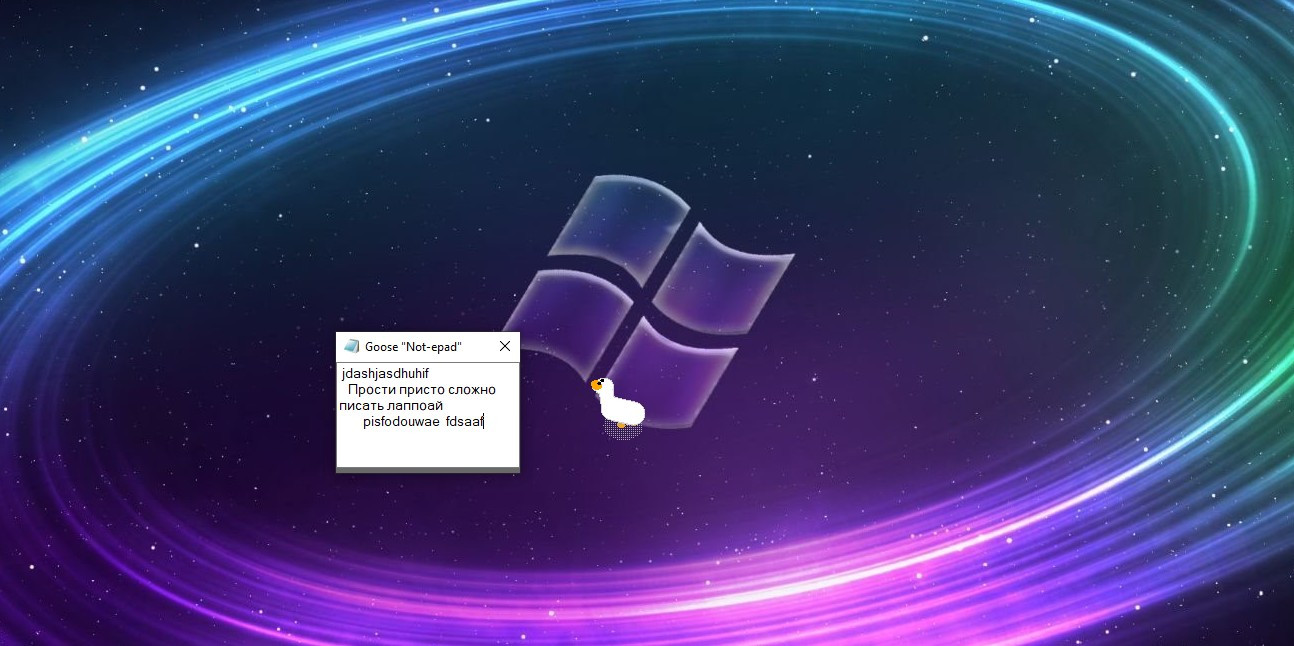Screen dimensions: 1294x646
Task: Click the word "fdsaaf" in the last line
Action: tap(464, 422)
